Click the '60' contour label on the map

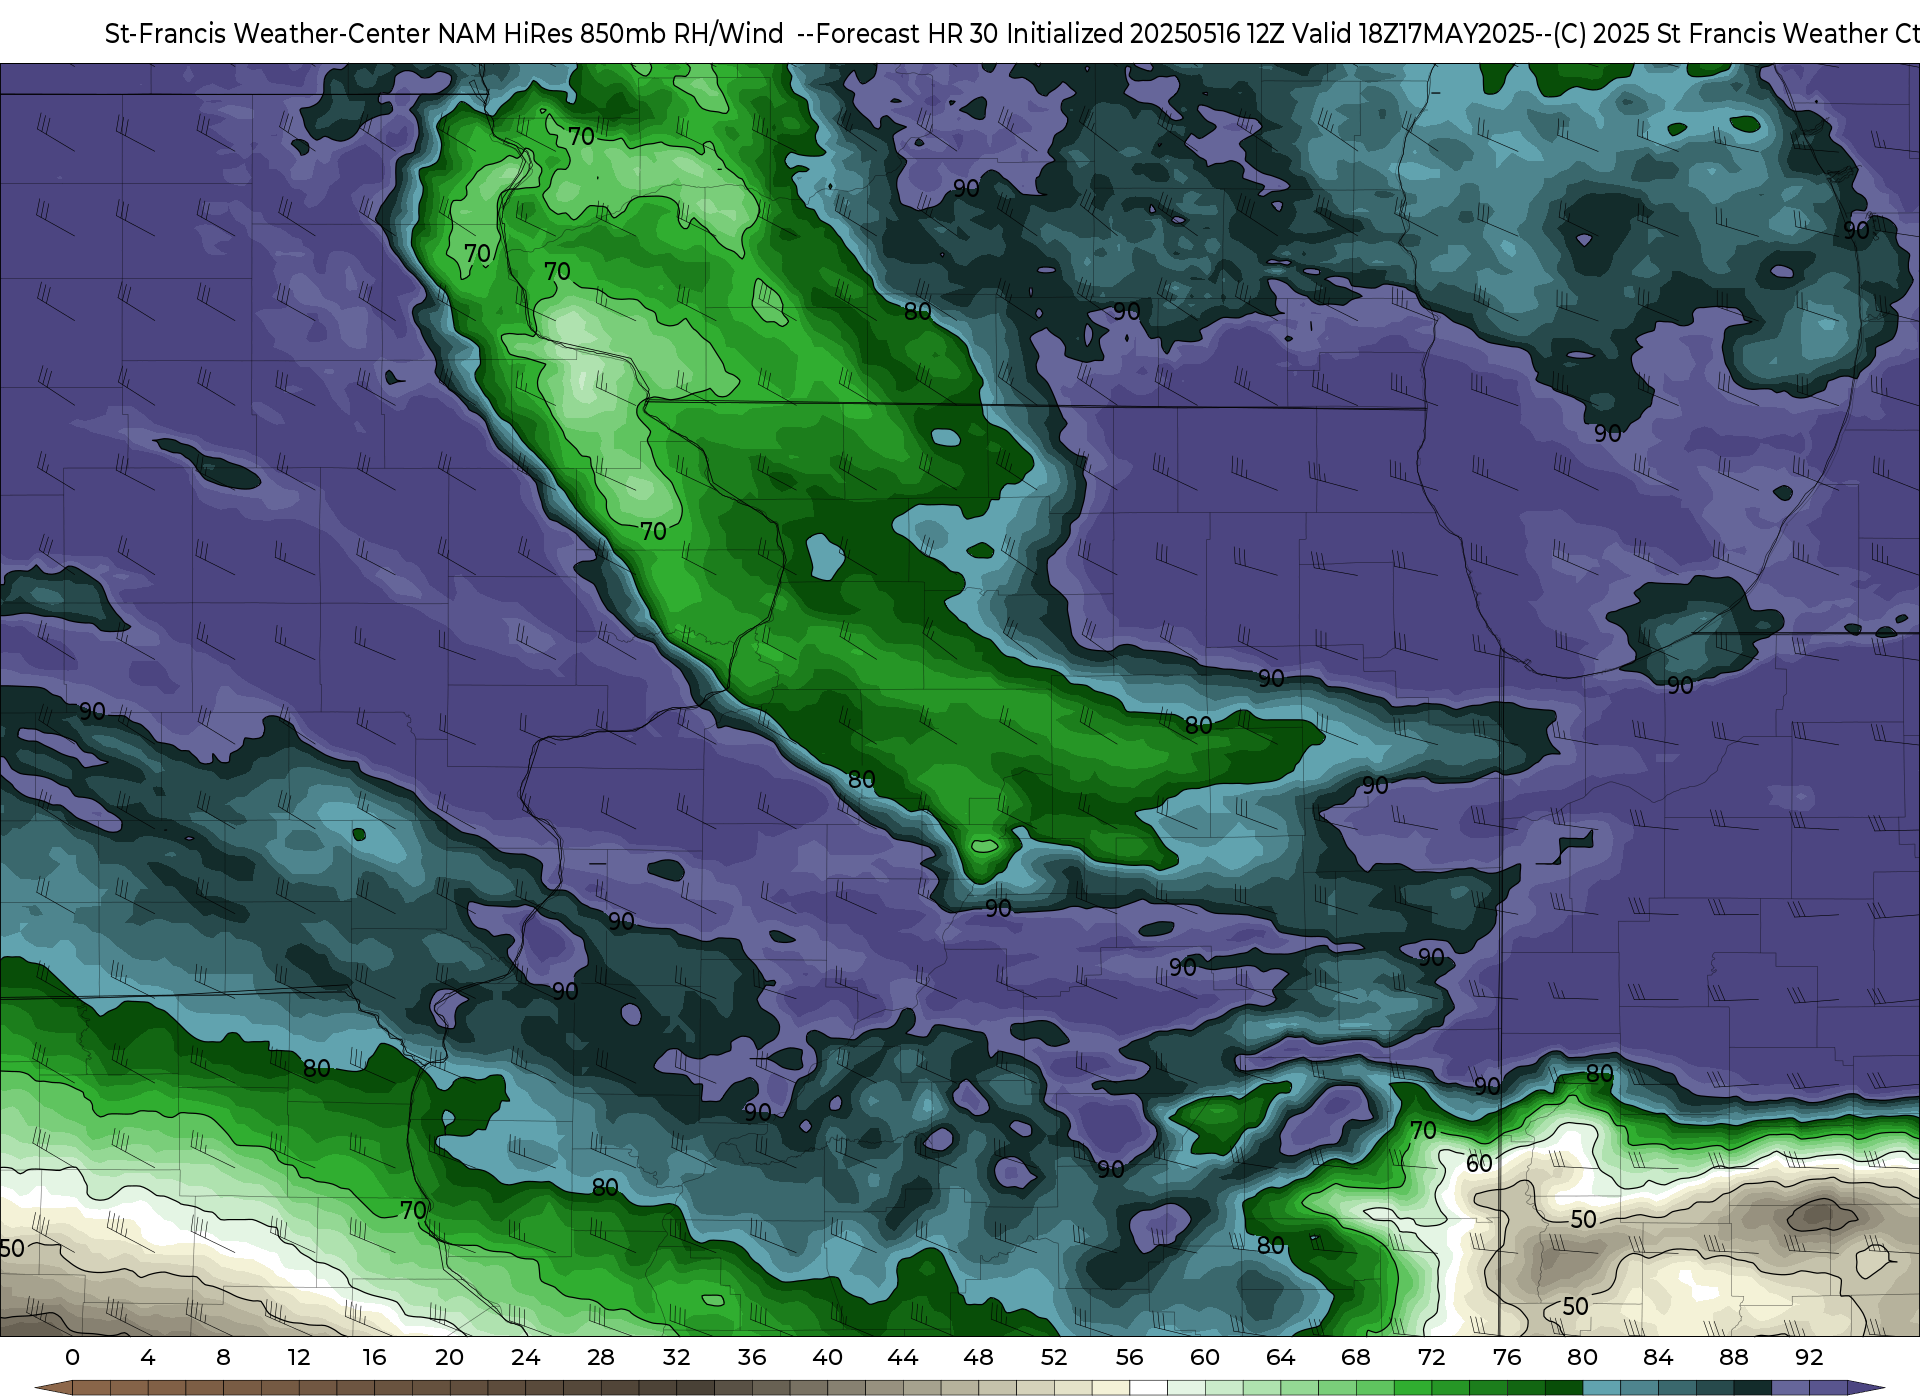tap(1479, 1164)
